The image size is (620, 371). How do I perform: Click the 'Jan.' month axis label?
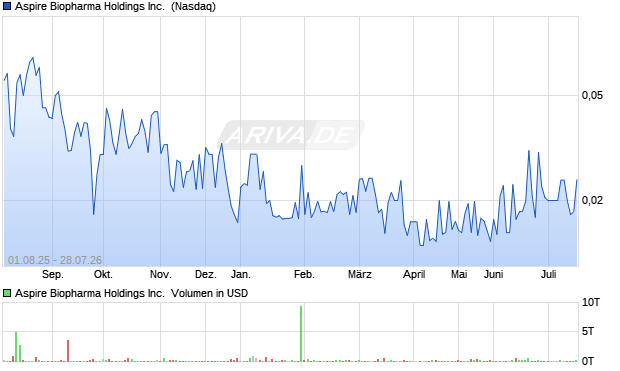pyautogui.click(x=240, y=274)
